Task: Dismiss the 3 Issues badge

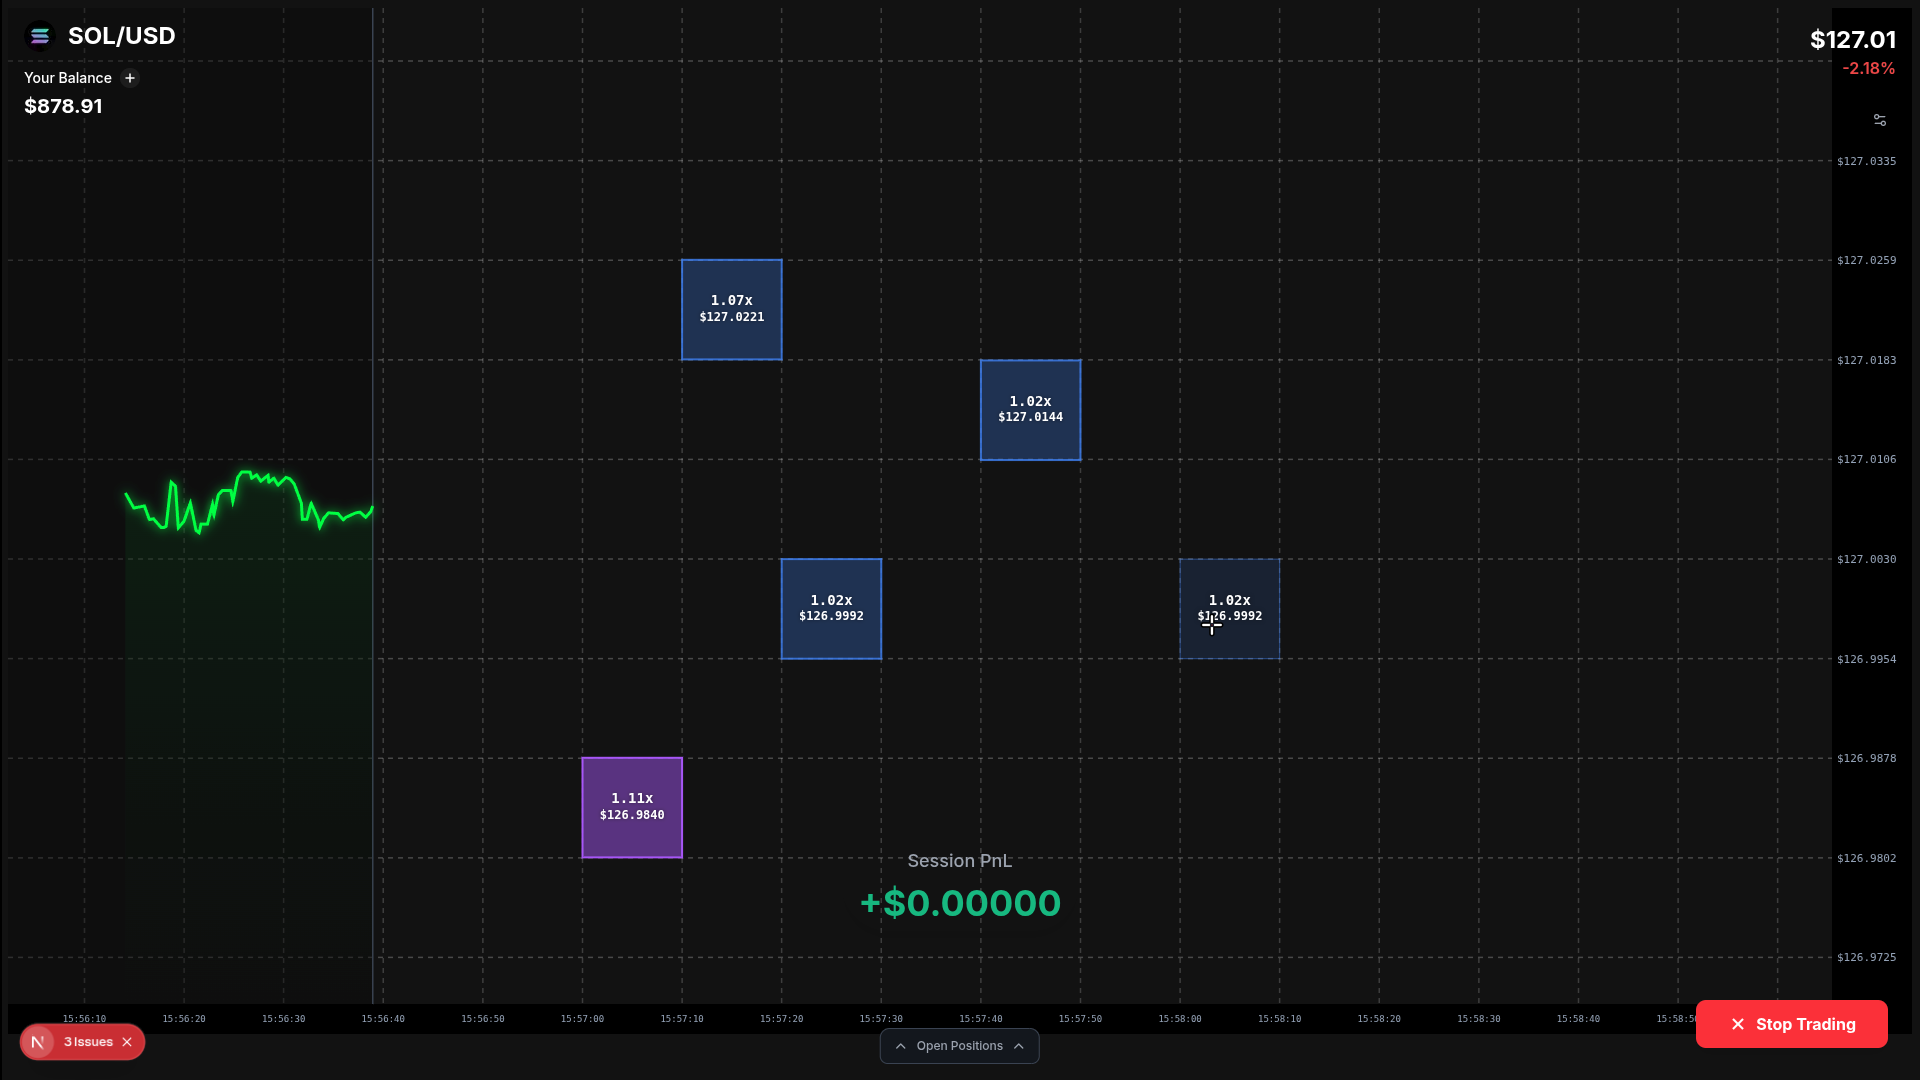Action: point(127,1042)
